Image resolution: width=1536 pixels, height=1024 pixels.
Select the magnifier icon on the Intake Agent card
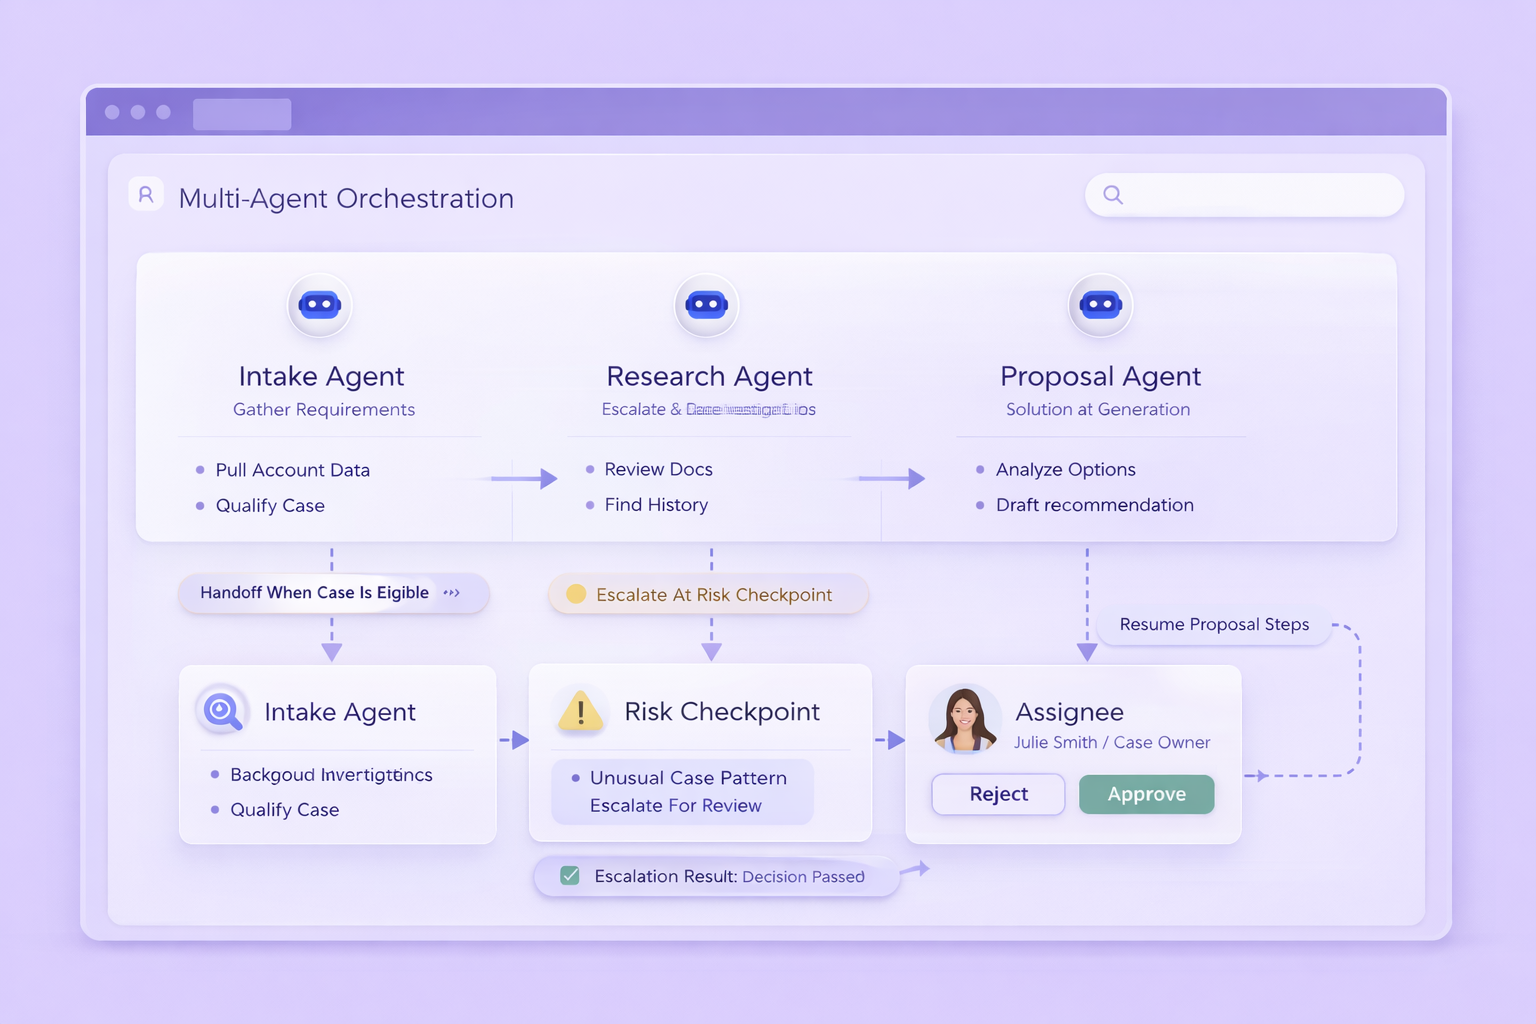pos(220,711)
